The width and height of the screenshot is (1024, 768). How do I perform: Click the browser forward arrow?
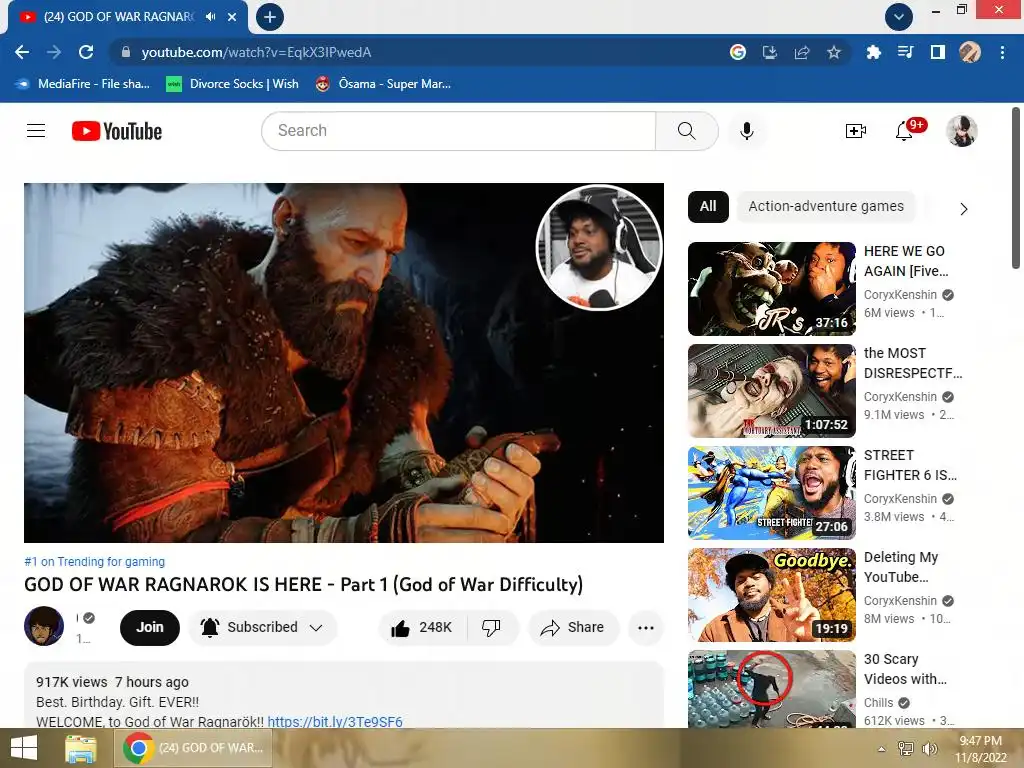coord(54,52)
